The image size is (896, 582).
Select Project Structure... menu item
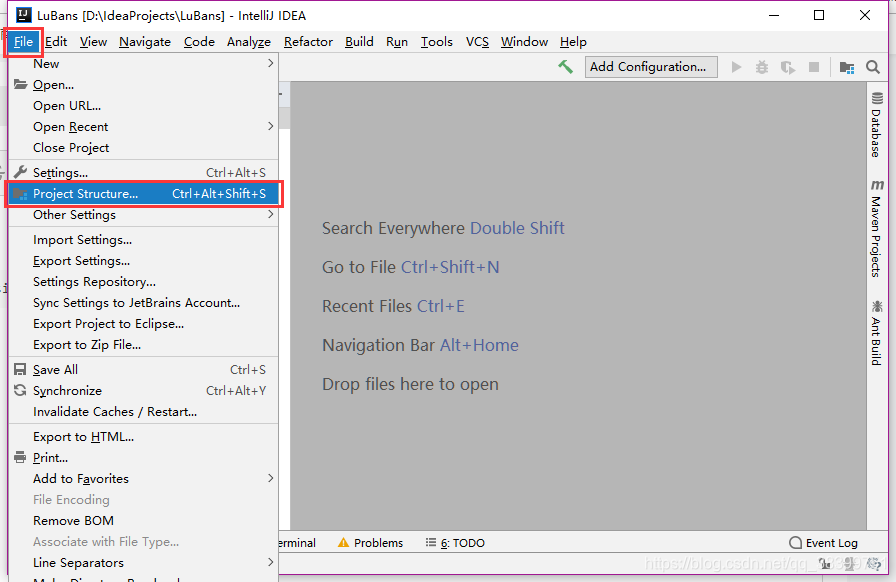(143, 194)
